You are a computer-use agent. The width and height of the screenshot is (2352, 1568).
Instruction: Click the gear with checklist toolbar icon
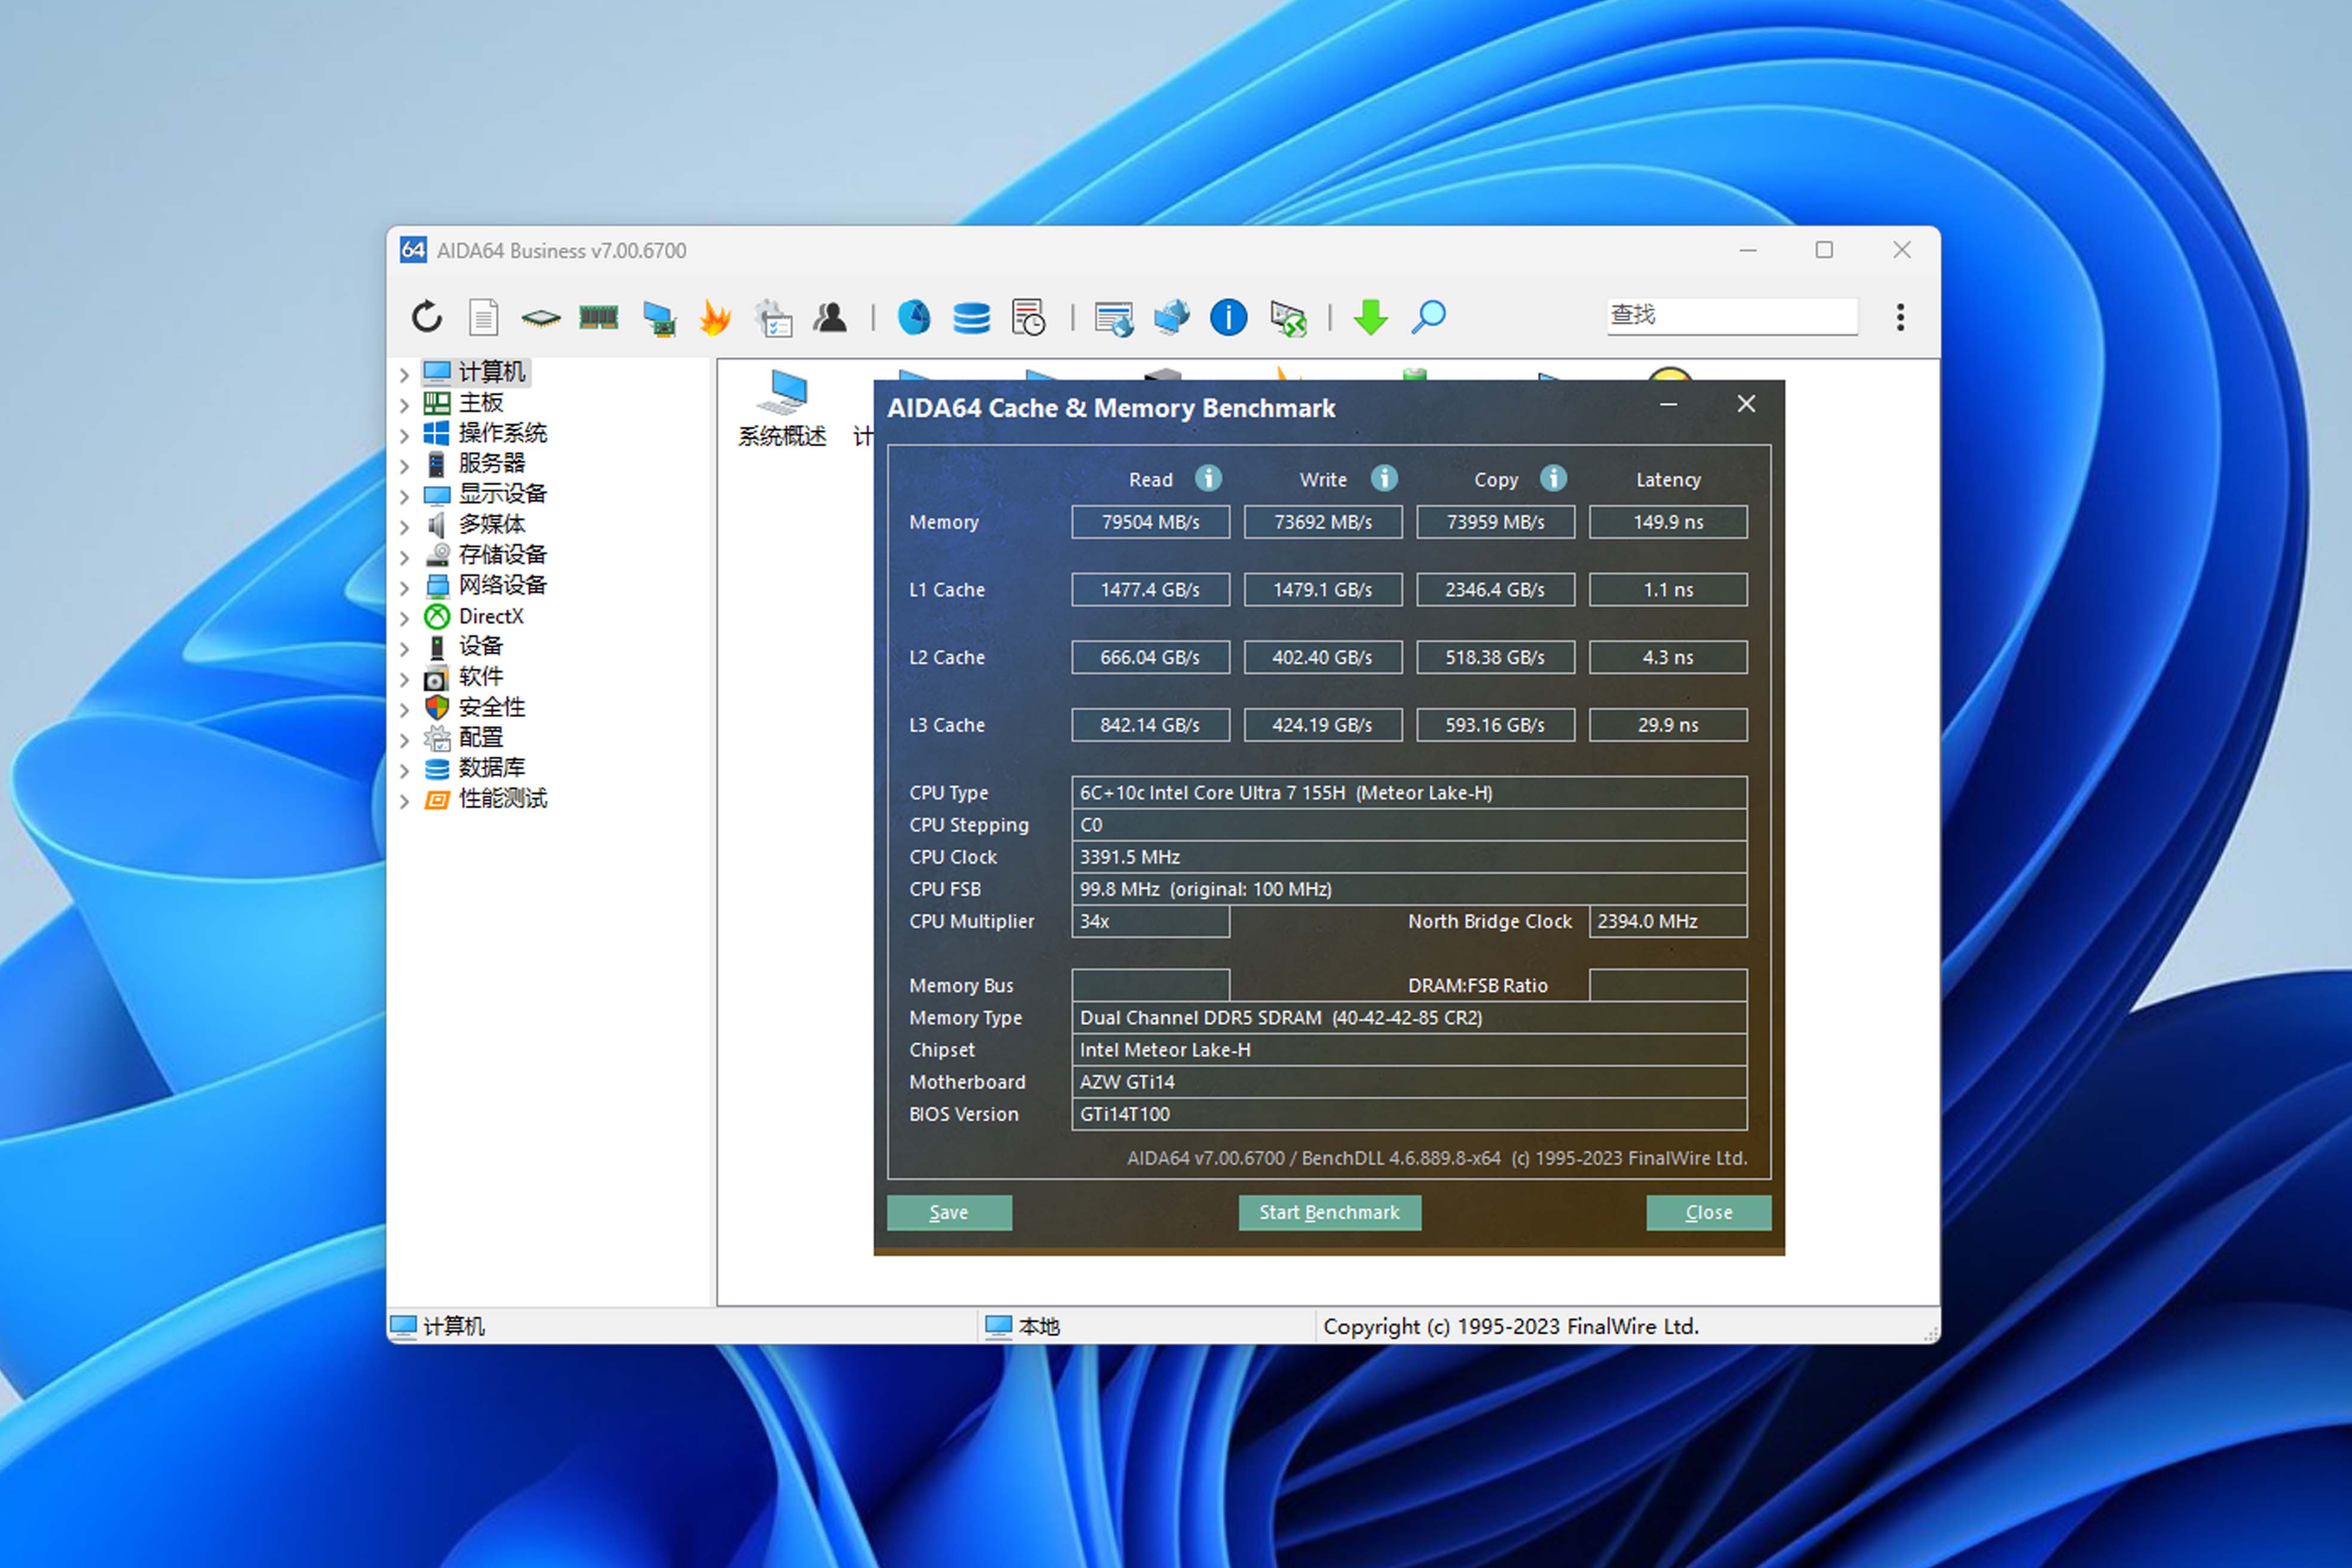click(x=773, y=317)
